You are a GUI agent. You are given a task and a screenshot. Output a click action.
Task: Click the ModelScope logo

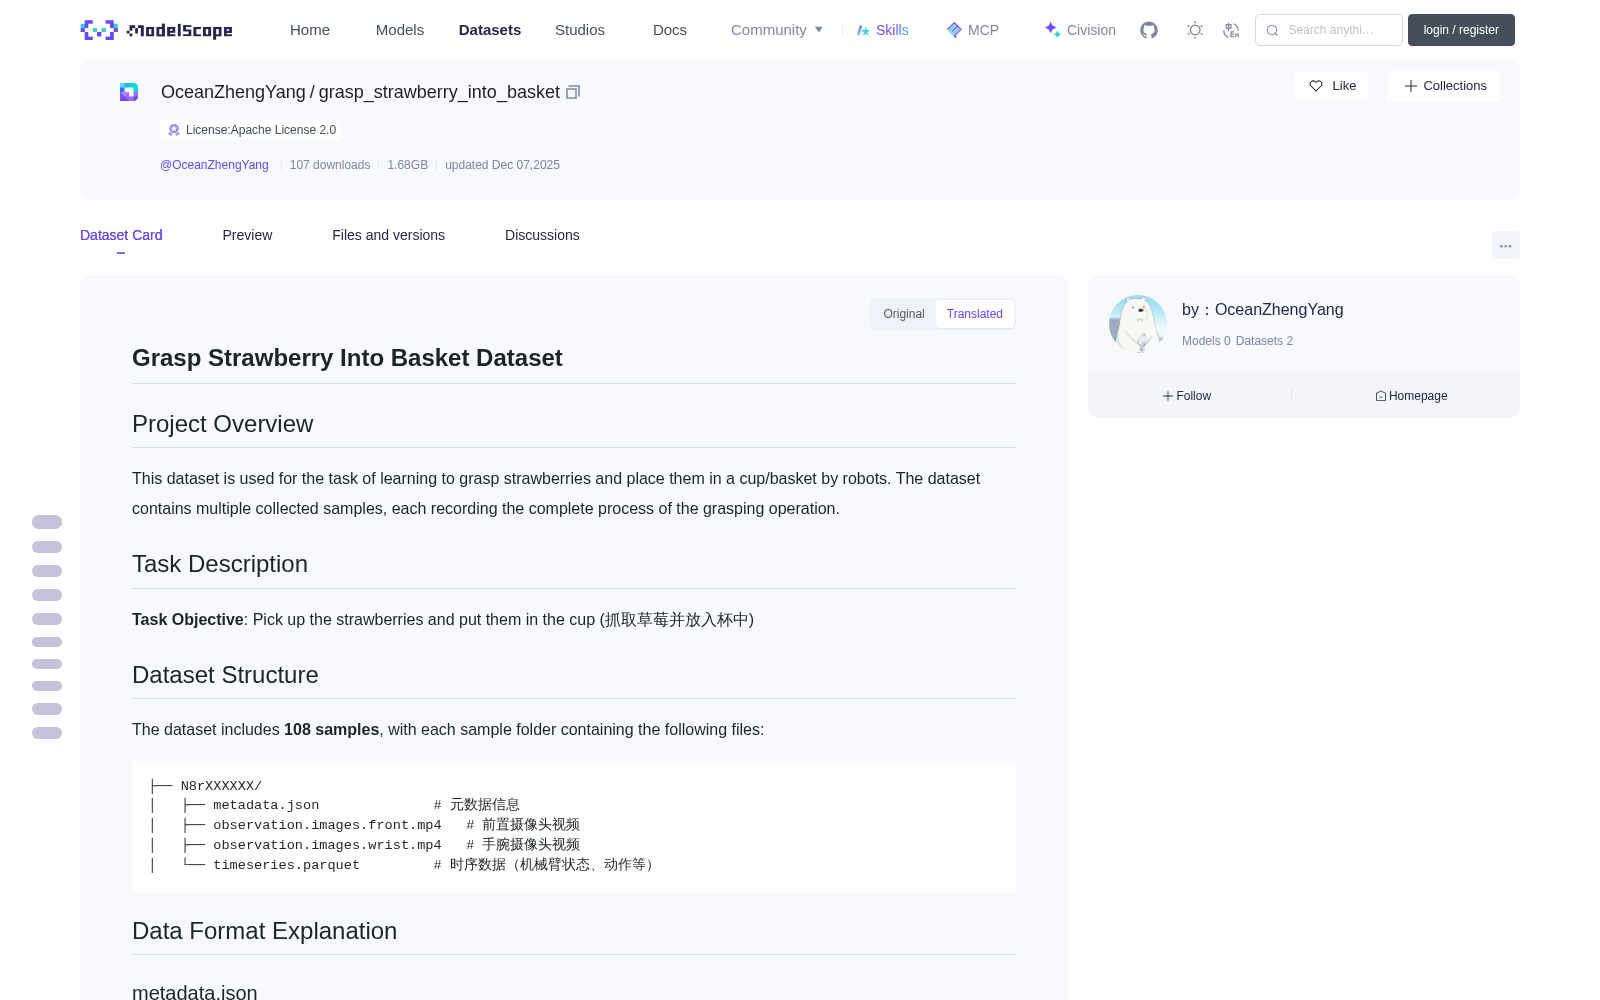[156, 30]
